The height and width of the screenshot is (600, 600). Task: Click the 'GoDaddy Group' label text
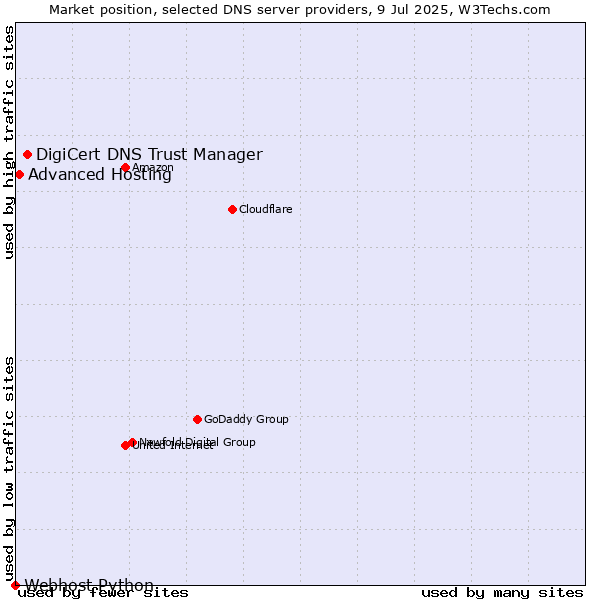(x=246, y=419)
